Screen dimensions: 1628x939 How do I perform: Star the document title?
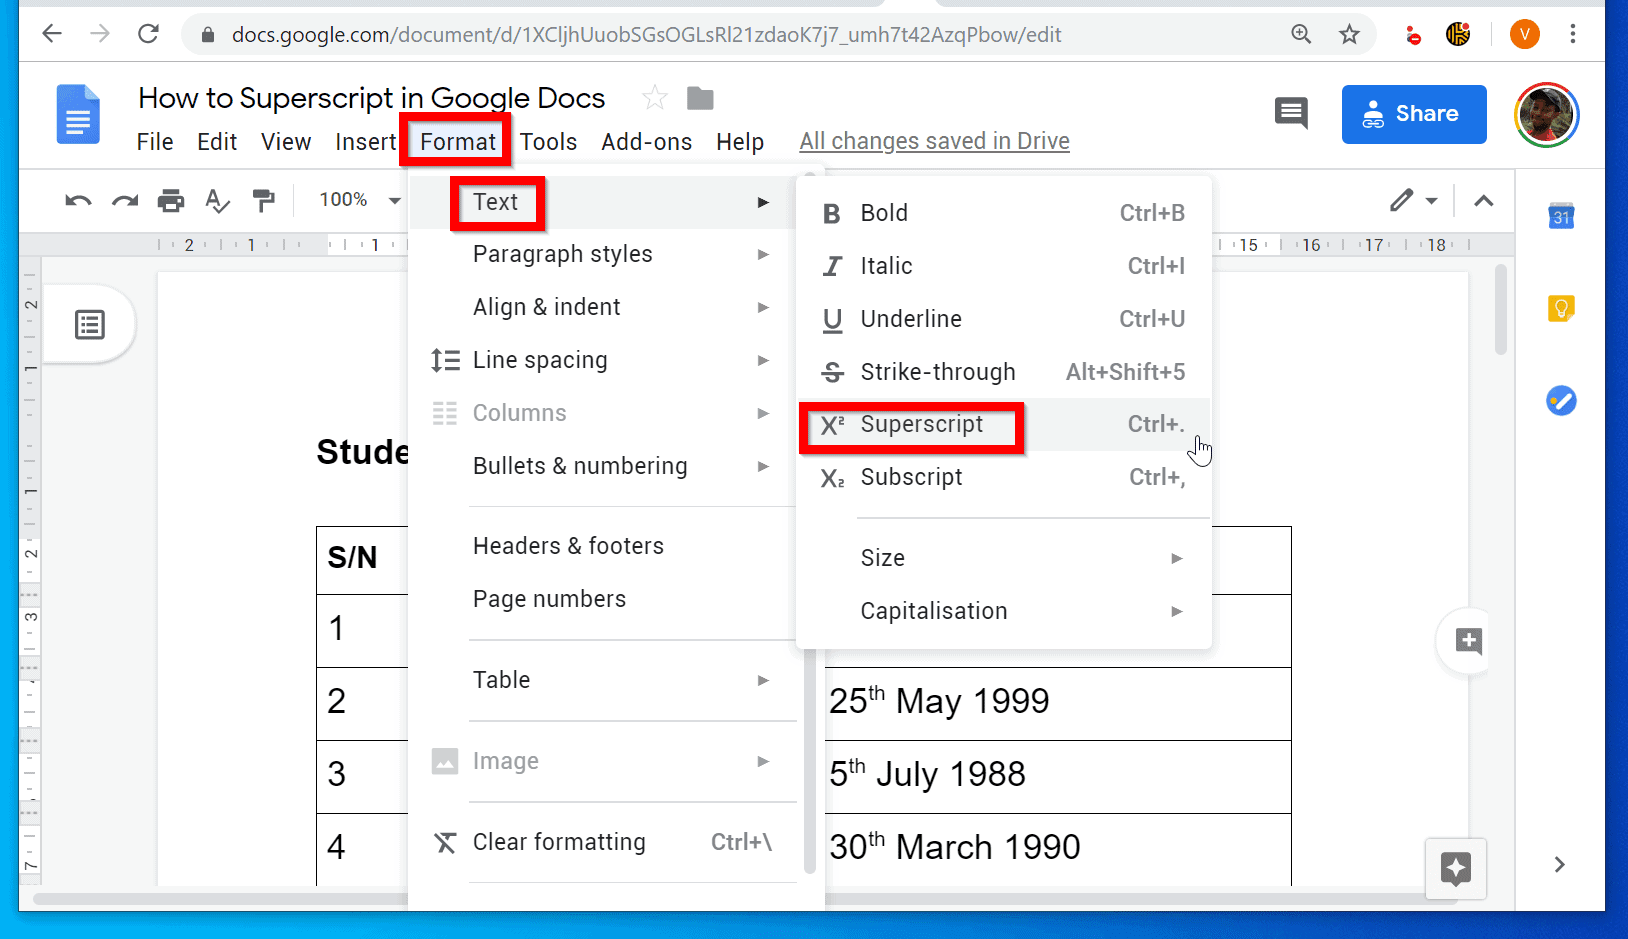(654, 98)
